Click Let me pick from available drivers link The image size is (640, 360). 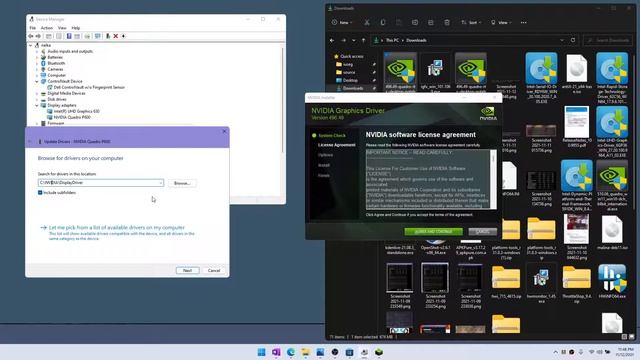click(116, 227)
